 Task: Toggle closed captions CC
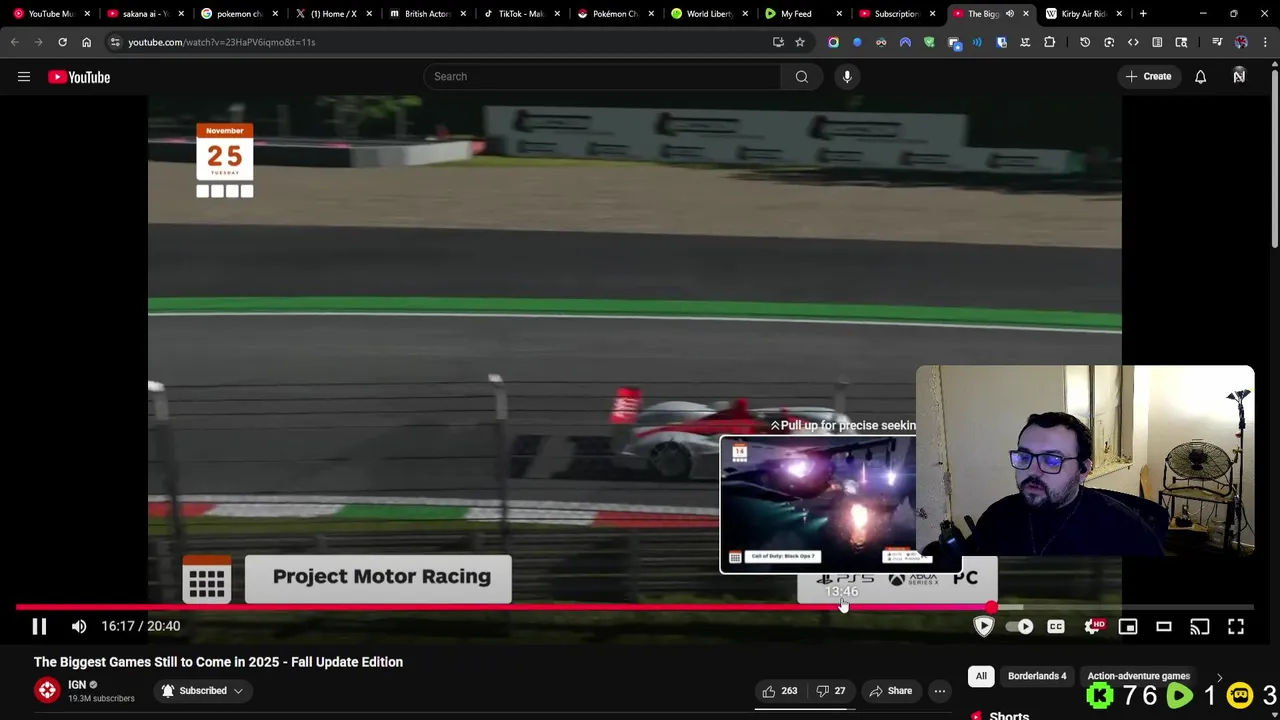1056,626
